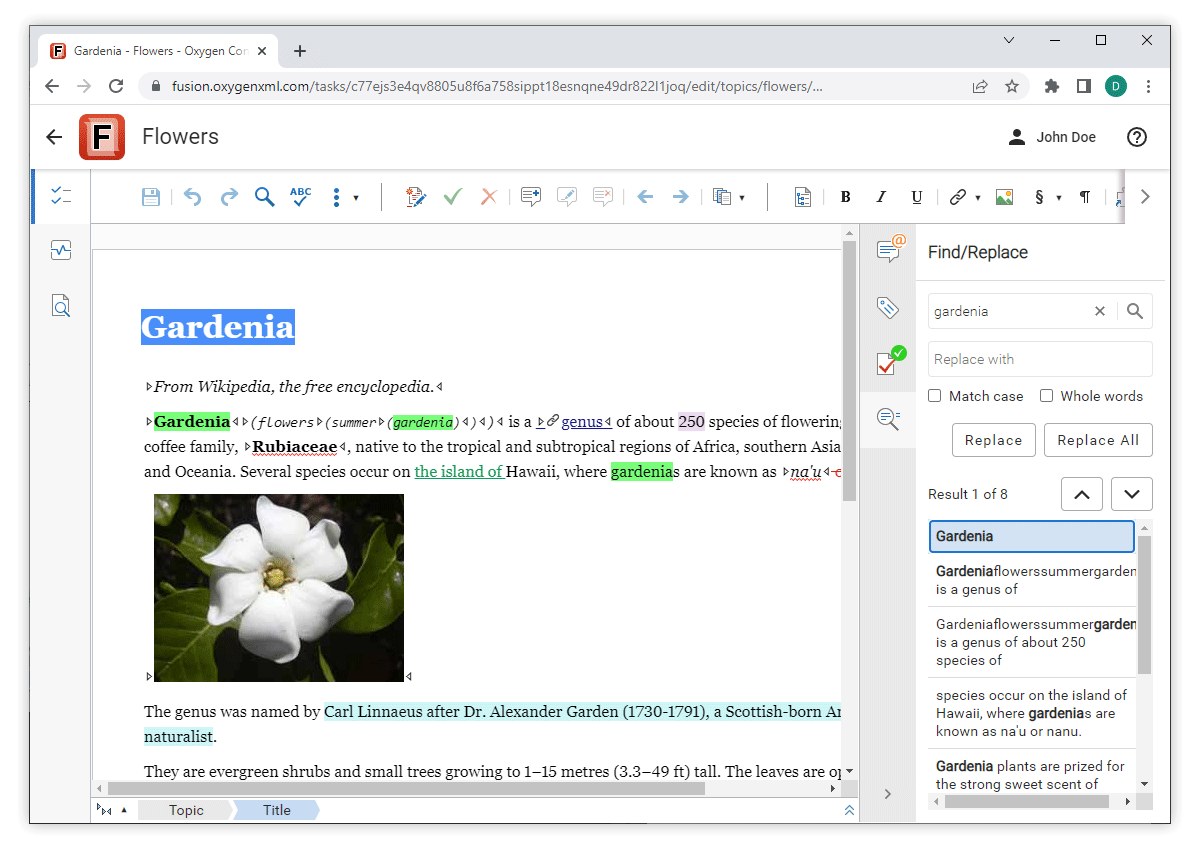Toggle italic formatting

point(881,197)
